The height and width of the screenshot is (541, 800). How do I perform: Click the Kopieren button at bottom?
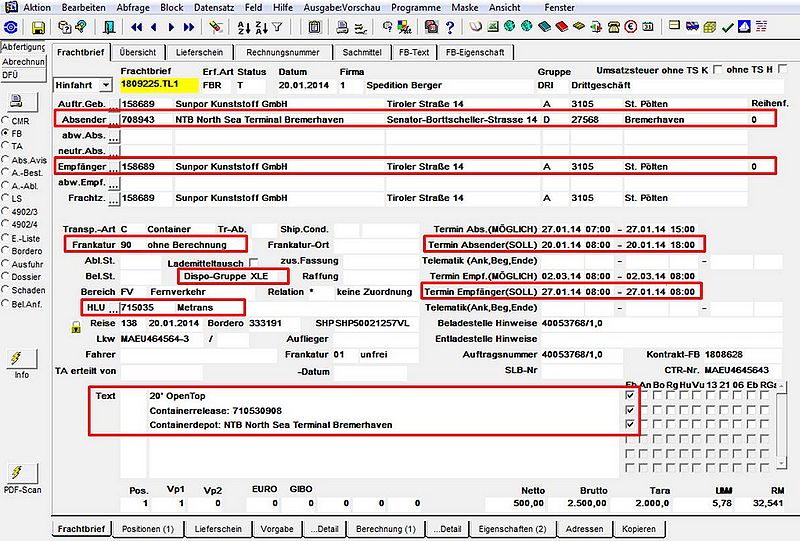[x=638, y=529]
